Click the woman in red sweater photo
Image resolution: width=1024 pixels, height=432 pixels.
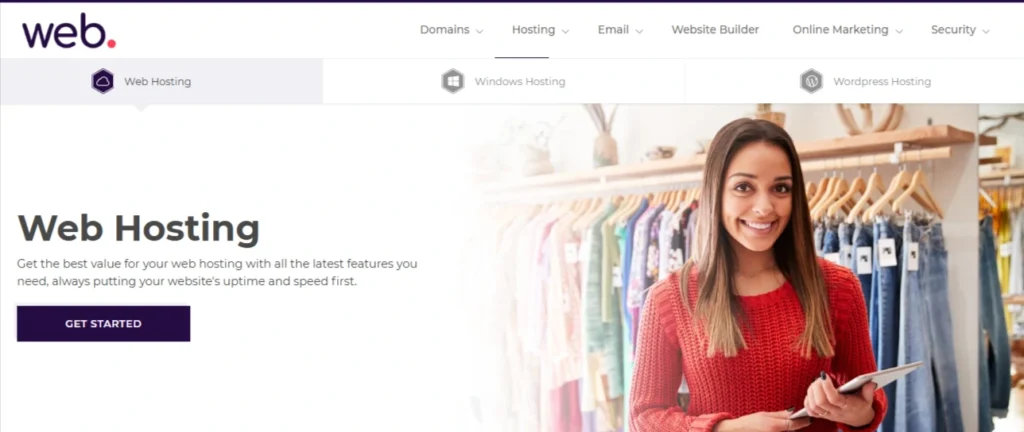tap(758, 274)
